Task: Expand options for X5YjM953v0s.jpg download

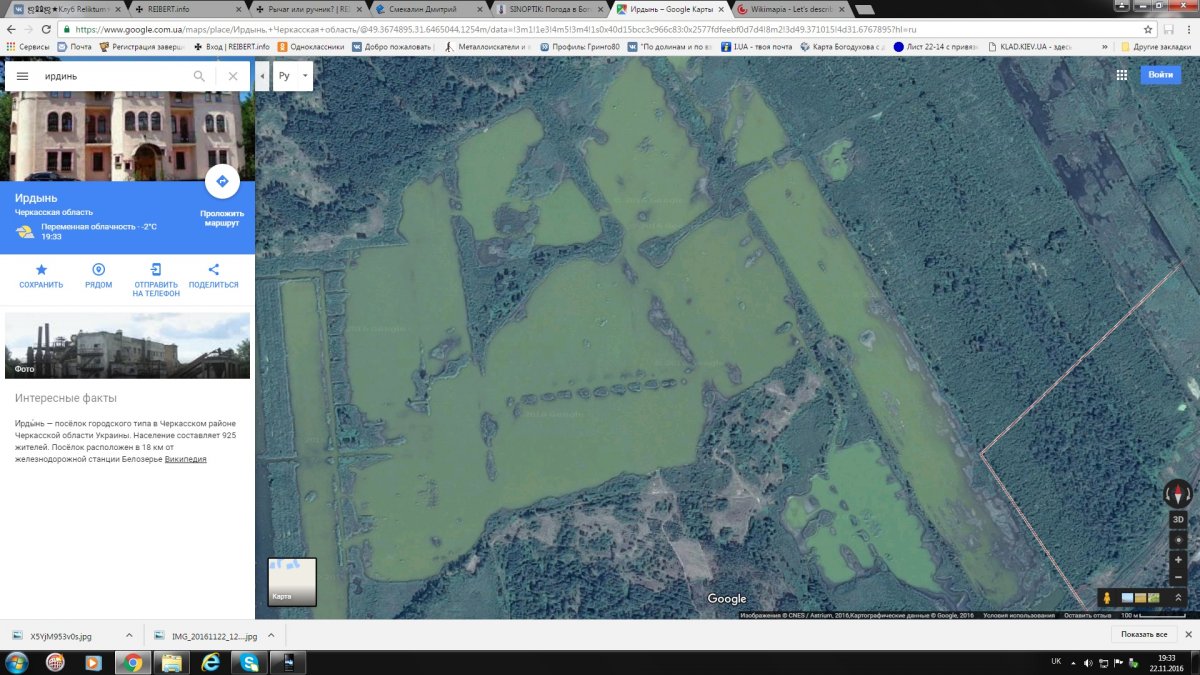Action: click(129, 635)
